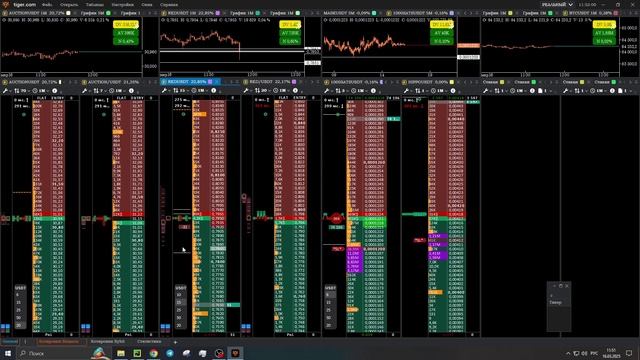Select 50 USDT size in AUCTIONUSDT book

(x=20, y=318)
